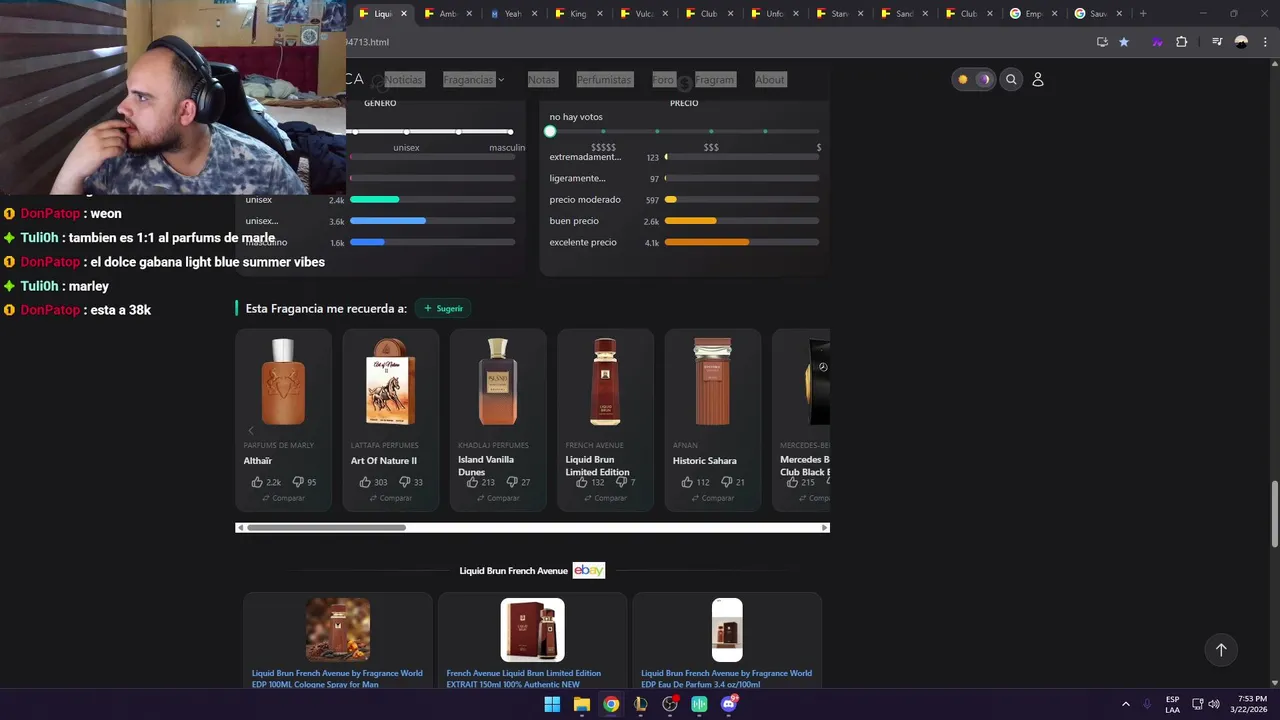The width and height of the screenshot is (1280, 720).
Task: Open the media control icon in Chrome toolbar
Action: [1217, 42]
